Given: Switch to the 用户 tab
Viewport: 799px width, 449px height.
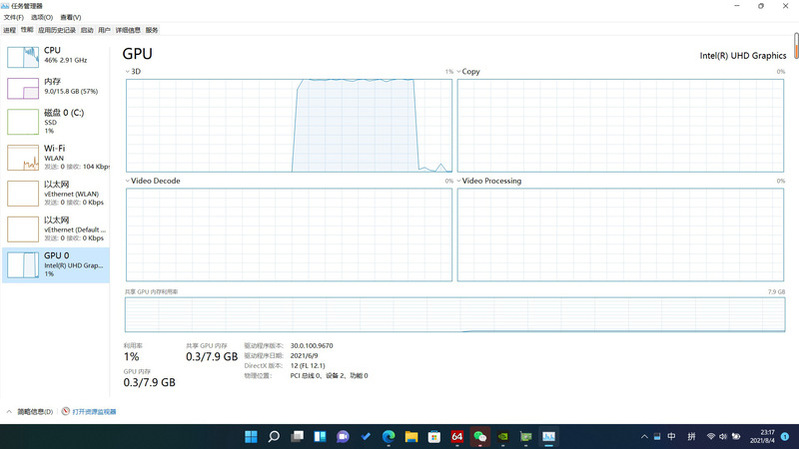Looking at the screenshot, I should click(104, 30).
